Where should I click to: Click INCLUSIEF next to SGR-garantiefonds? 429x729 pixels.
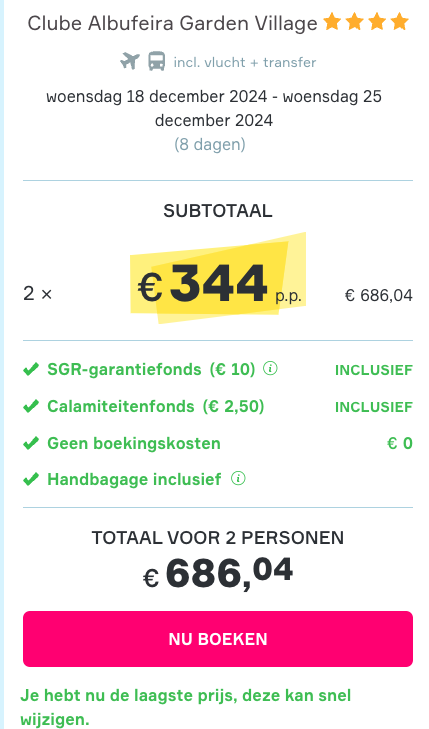tap(374, 370)
